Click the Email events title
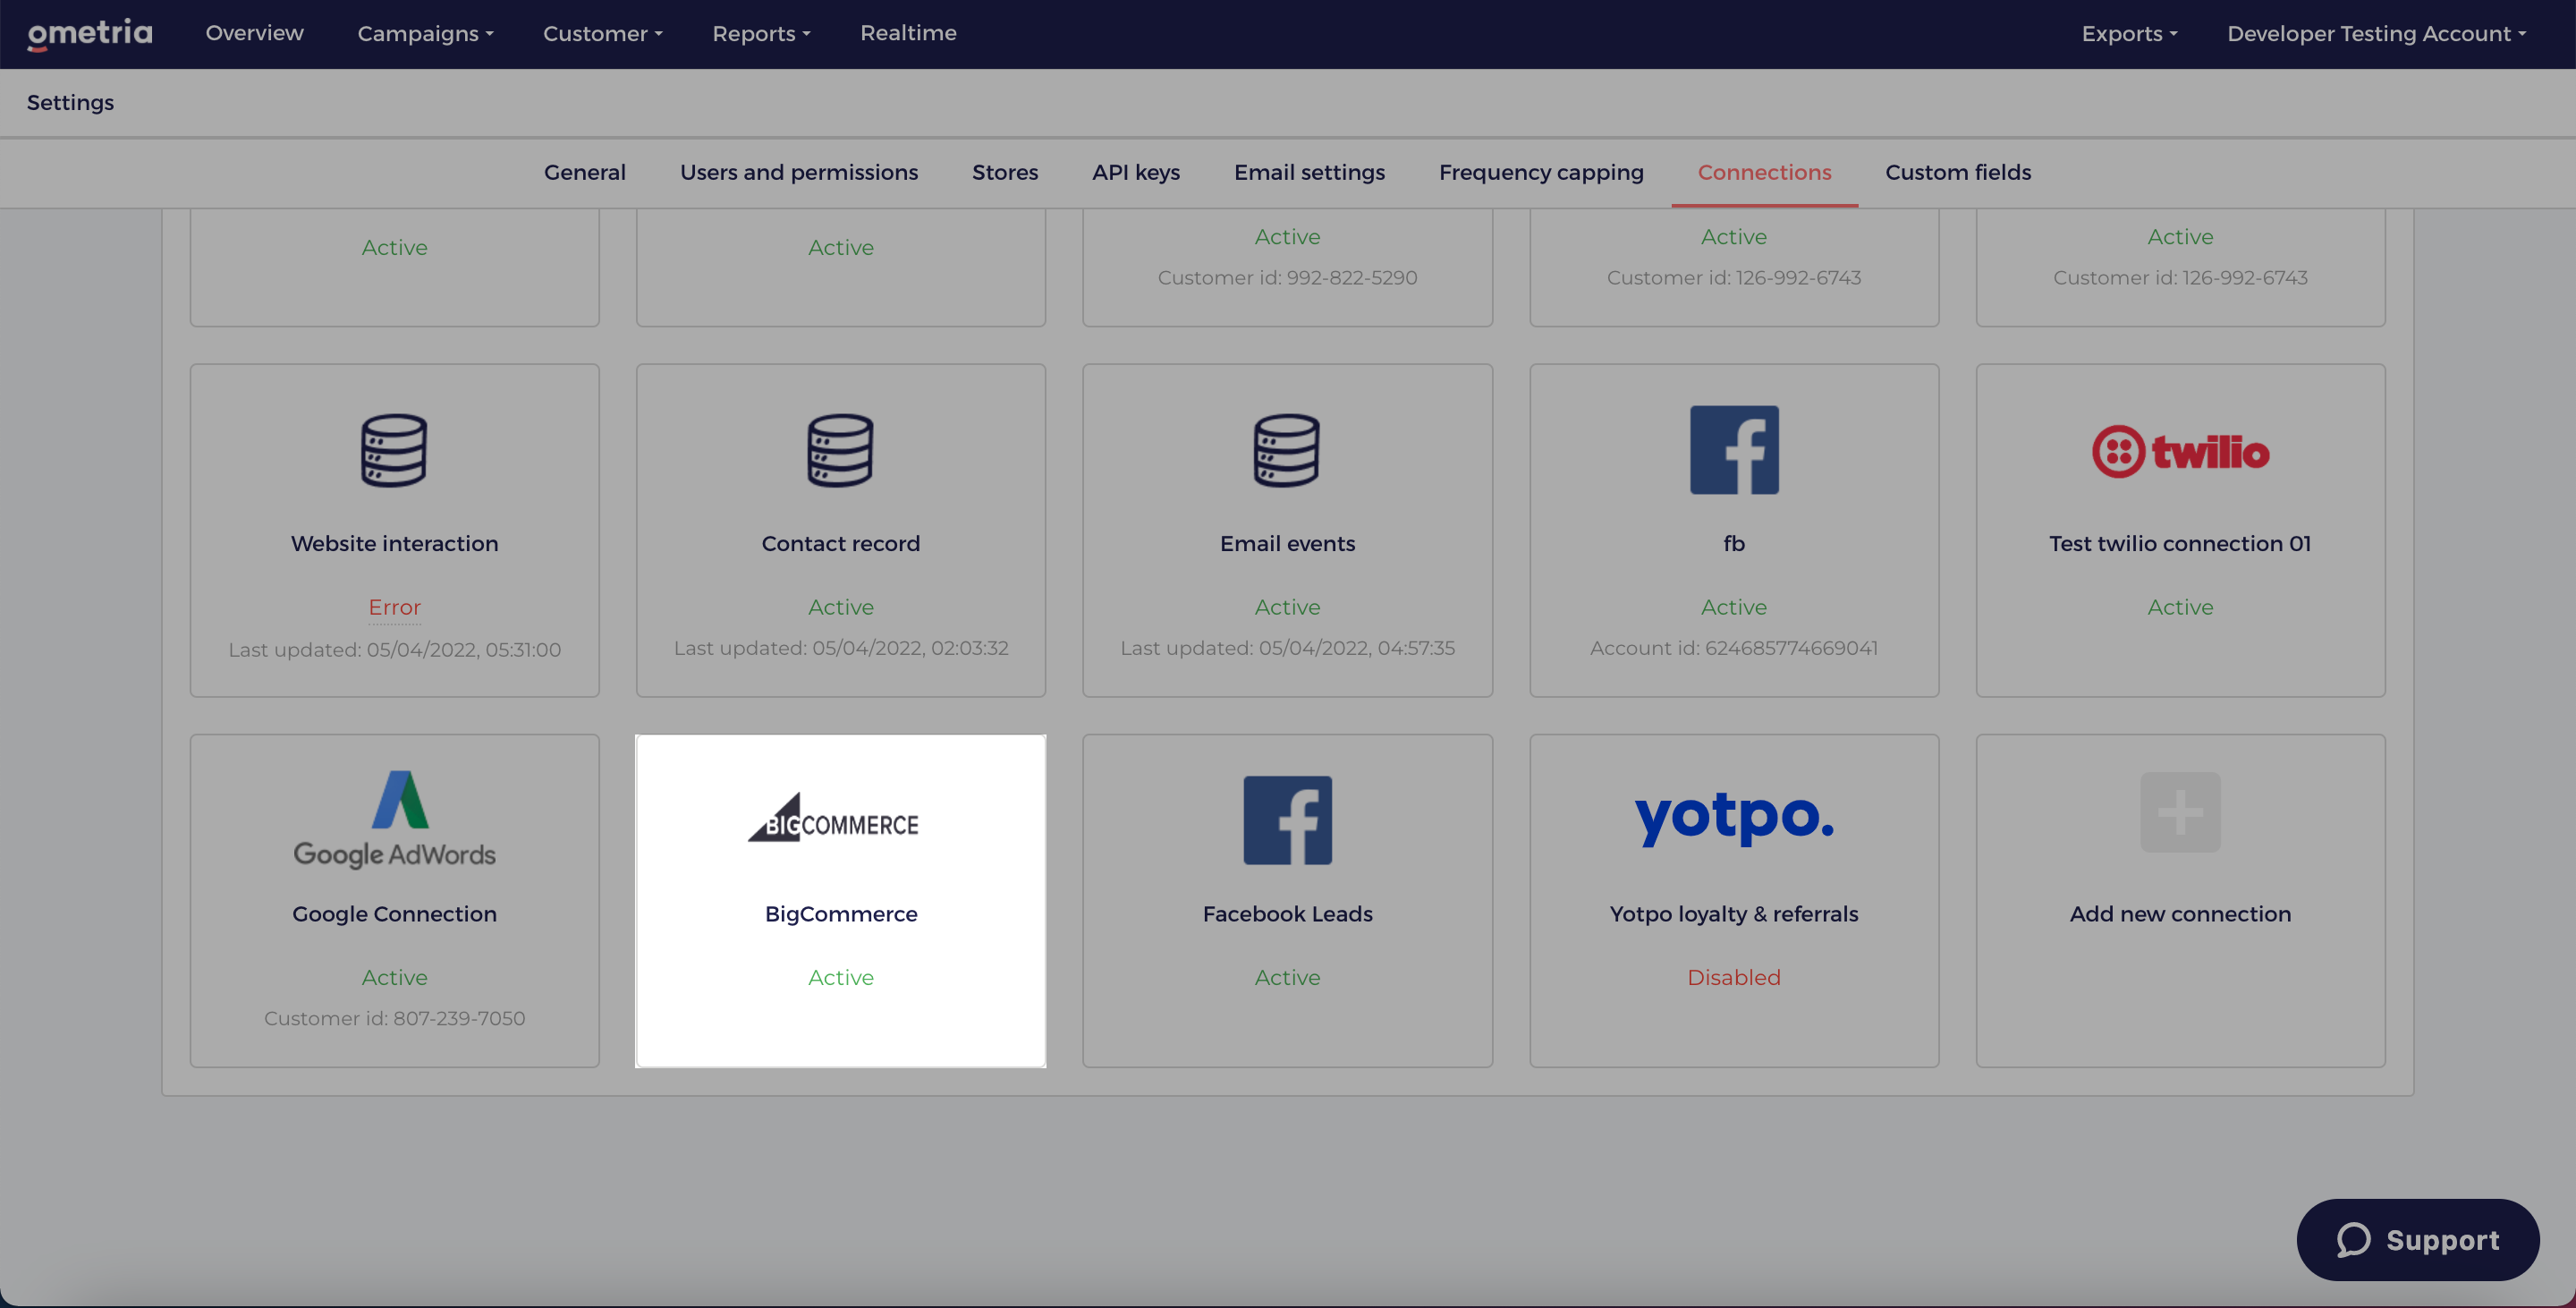 pos(1287,544)
